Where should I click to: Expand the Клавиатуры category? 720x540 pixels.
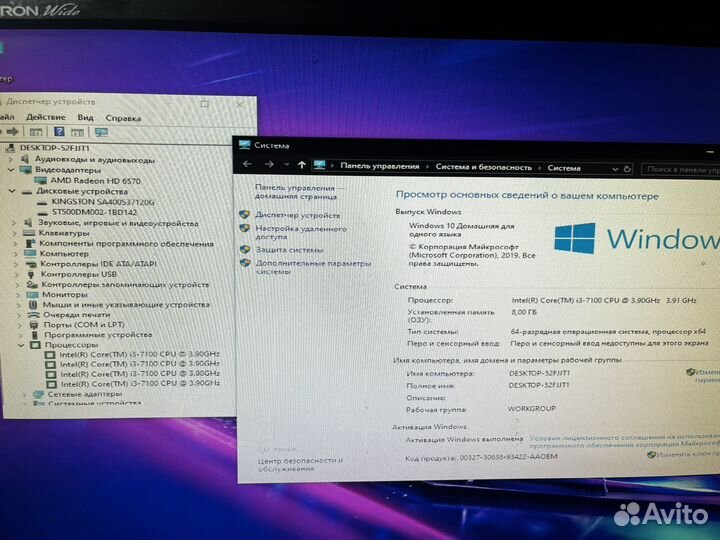(x=14, y=233)
